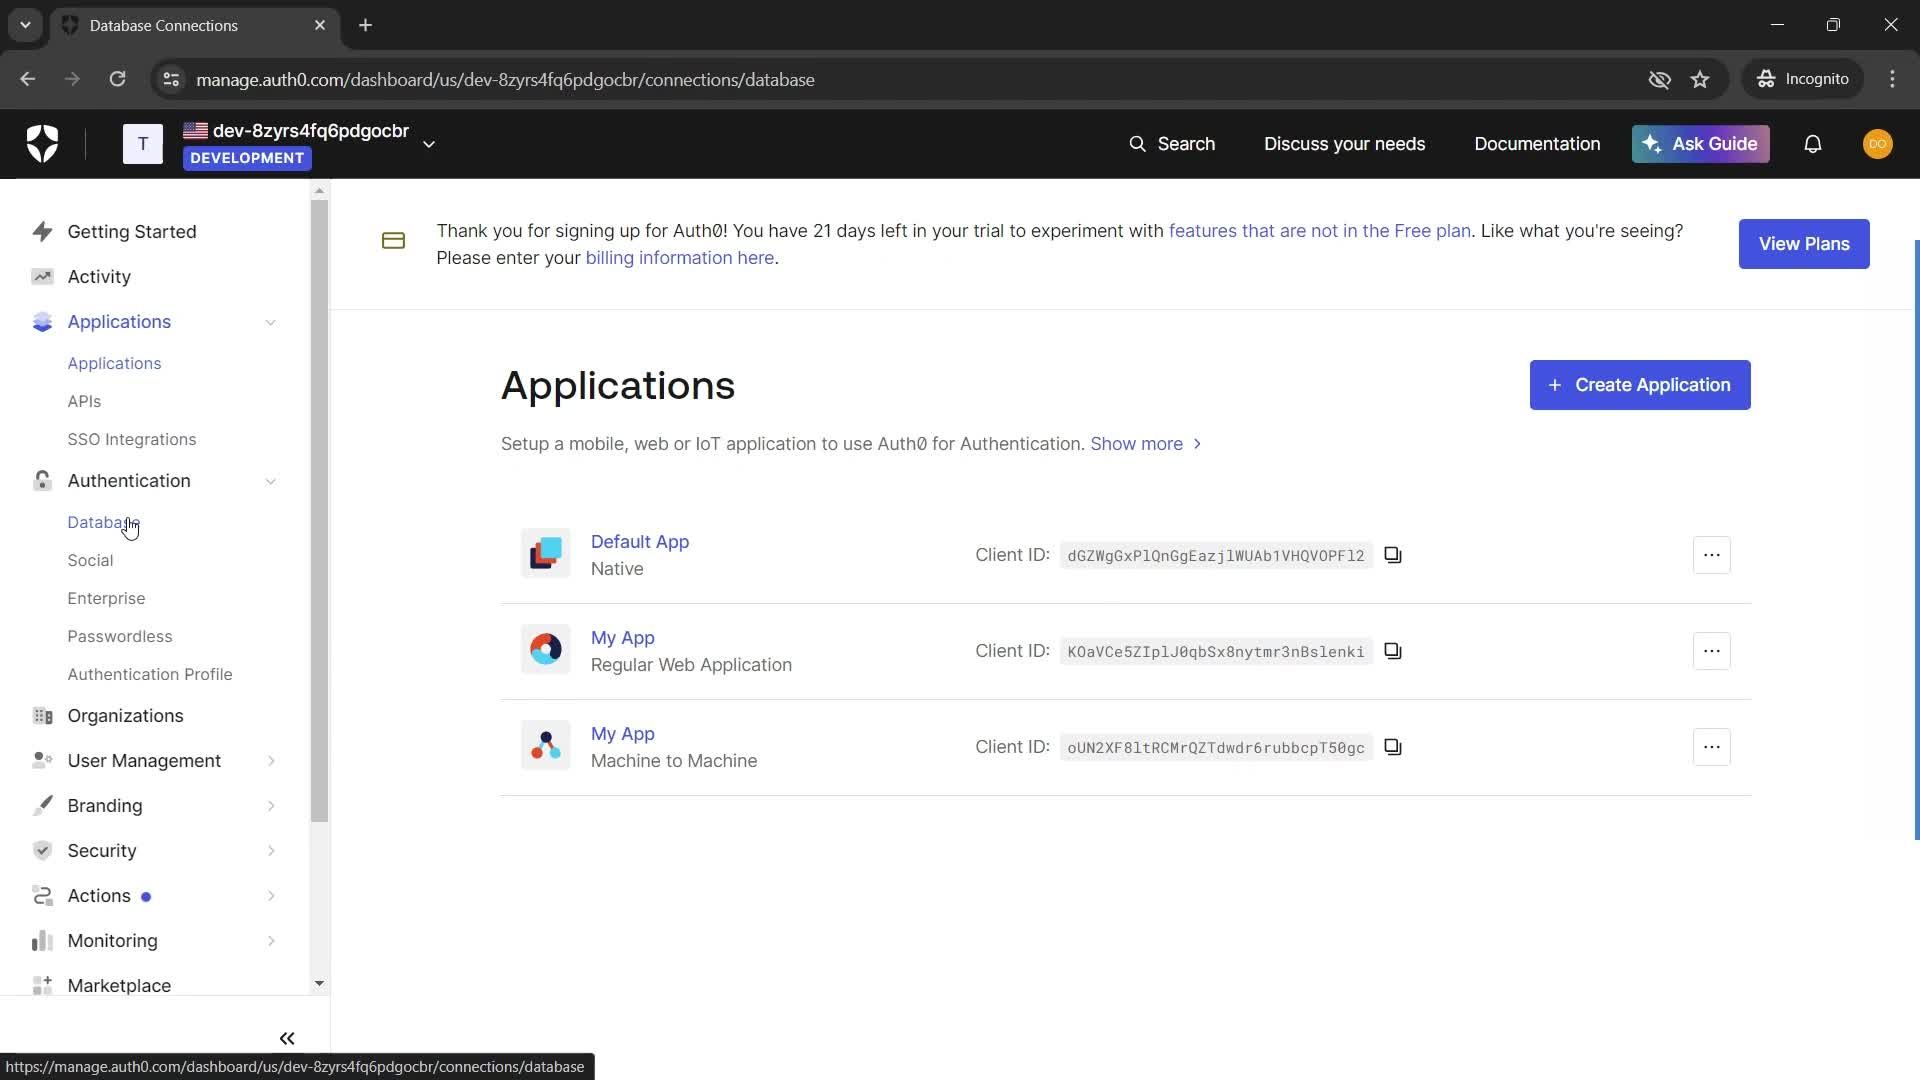This screenshot has width=1920, height=1080.
Task: Open the user profile avatar
Action: 1877,144
